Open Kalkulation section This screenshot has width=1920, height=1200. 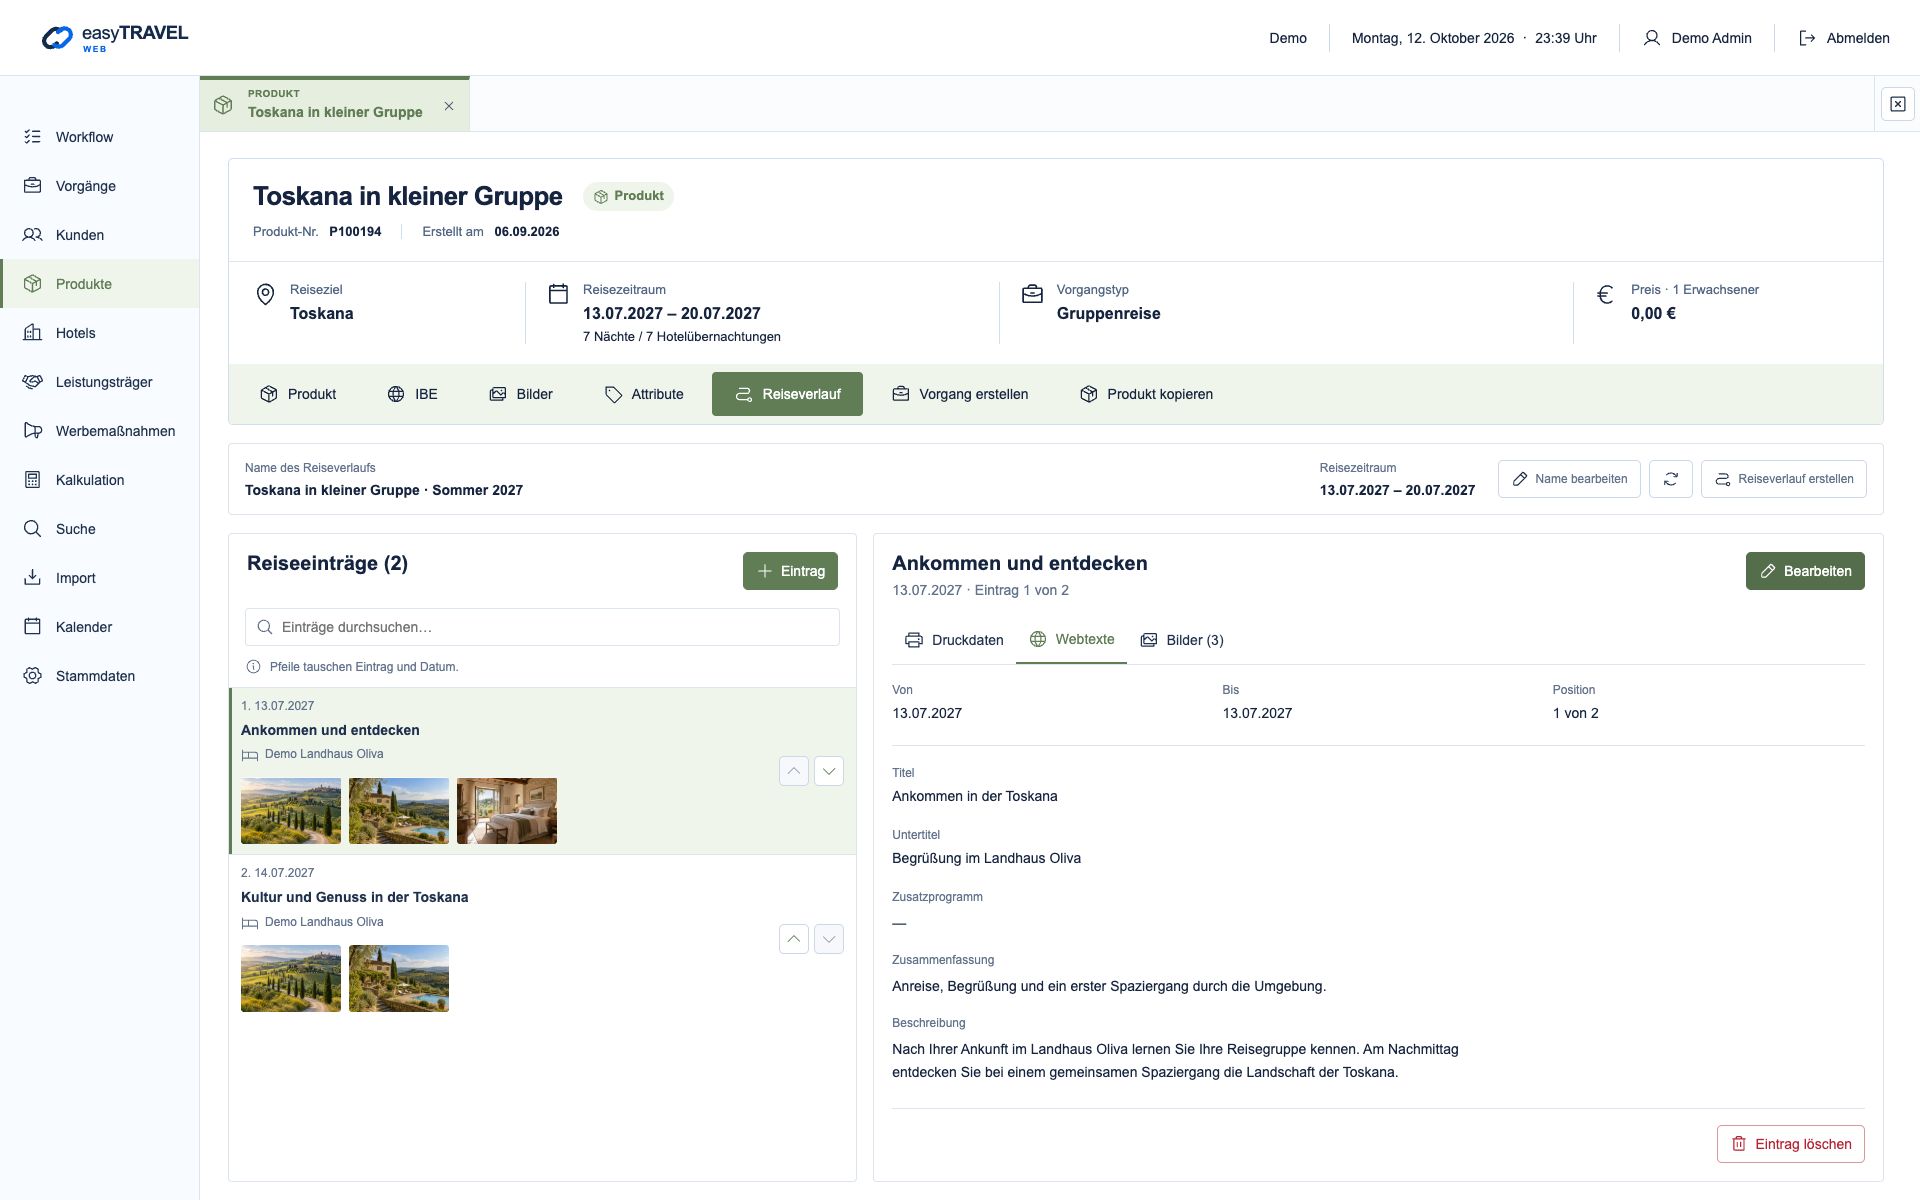click(x=99, y=480)
